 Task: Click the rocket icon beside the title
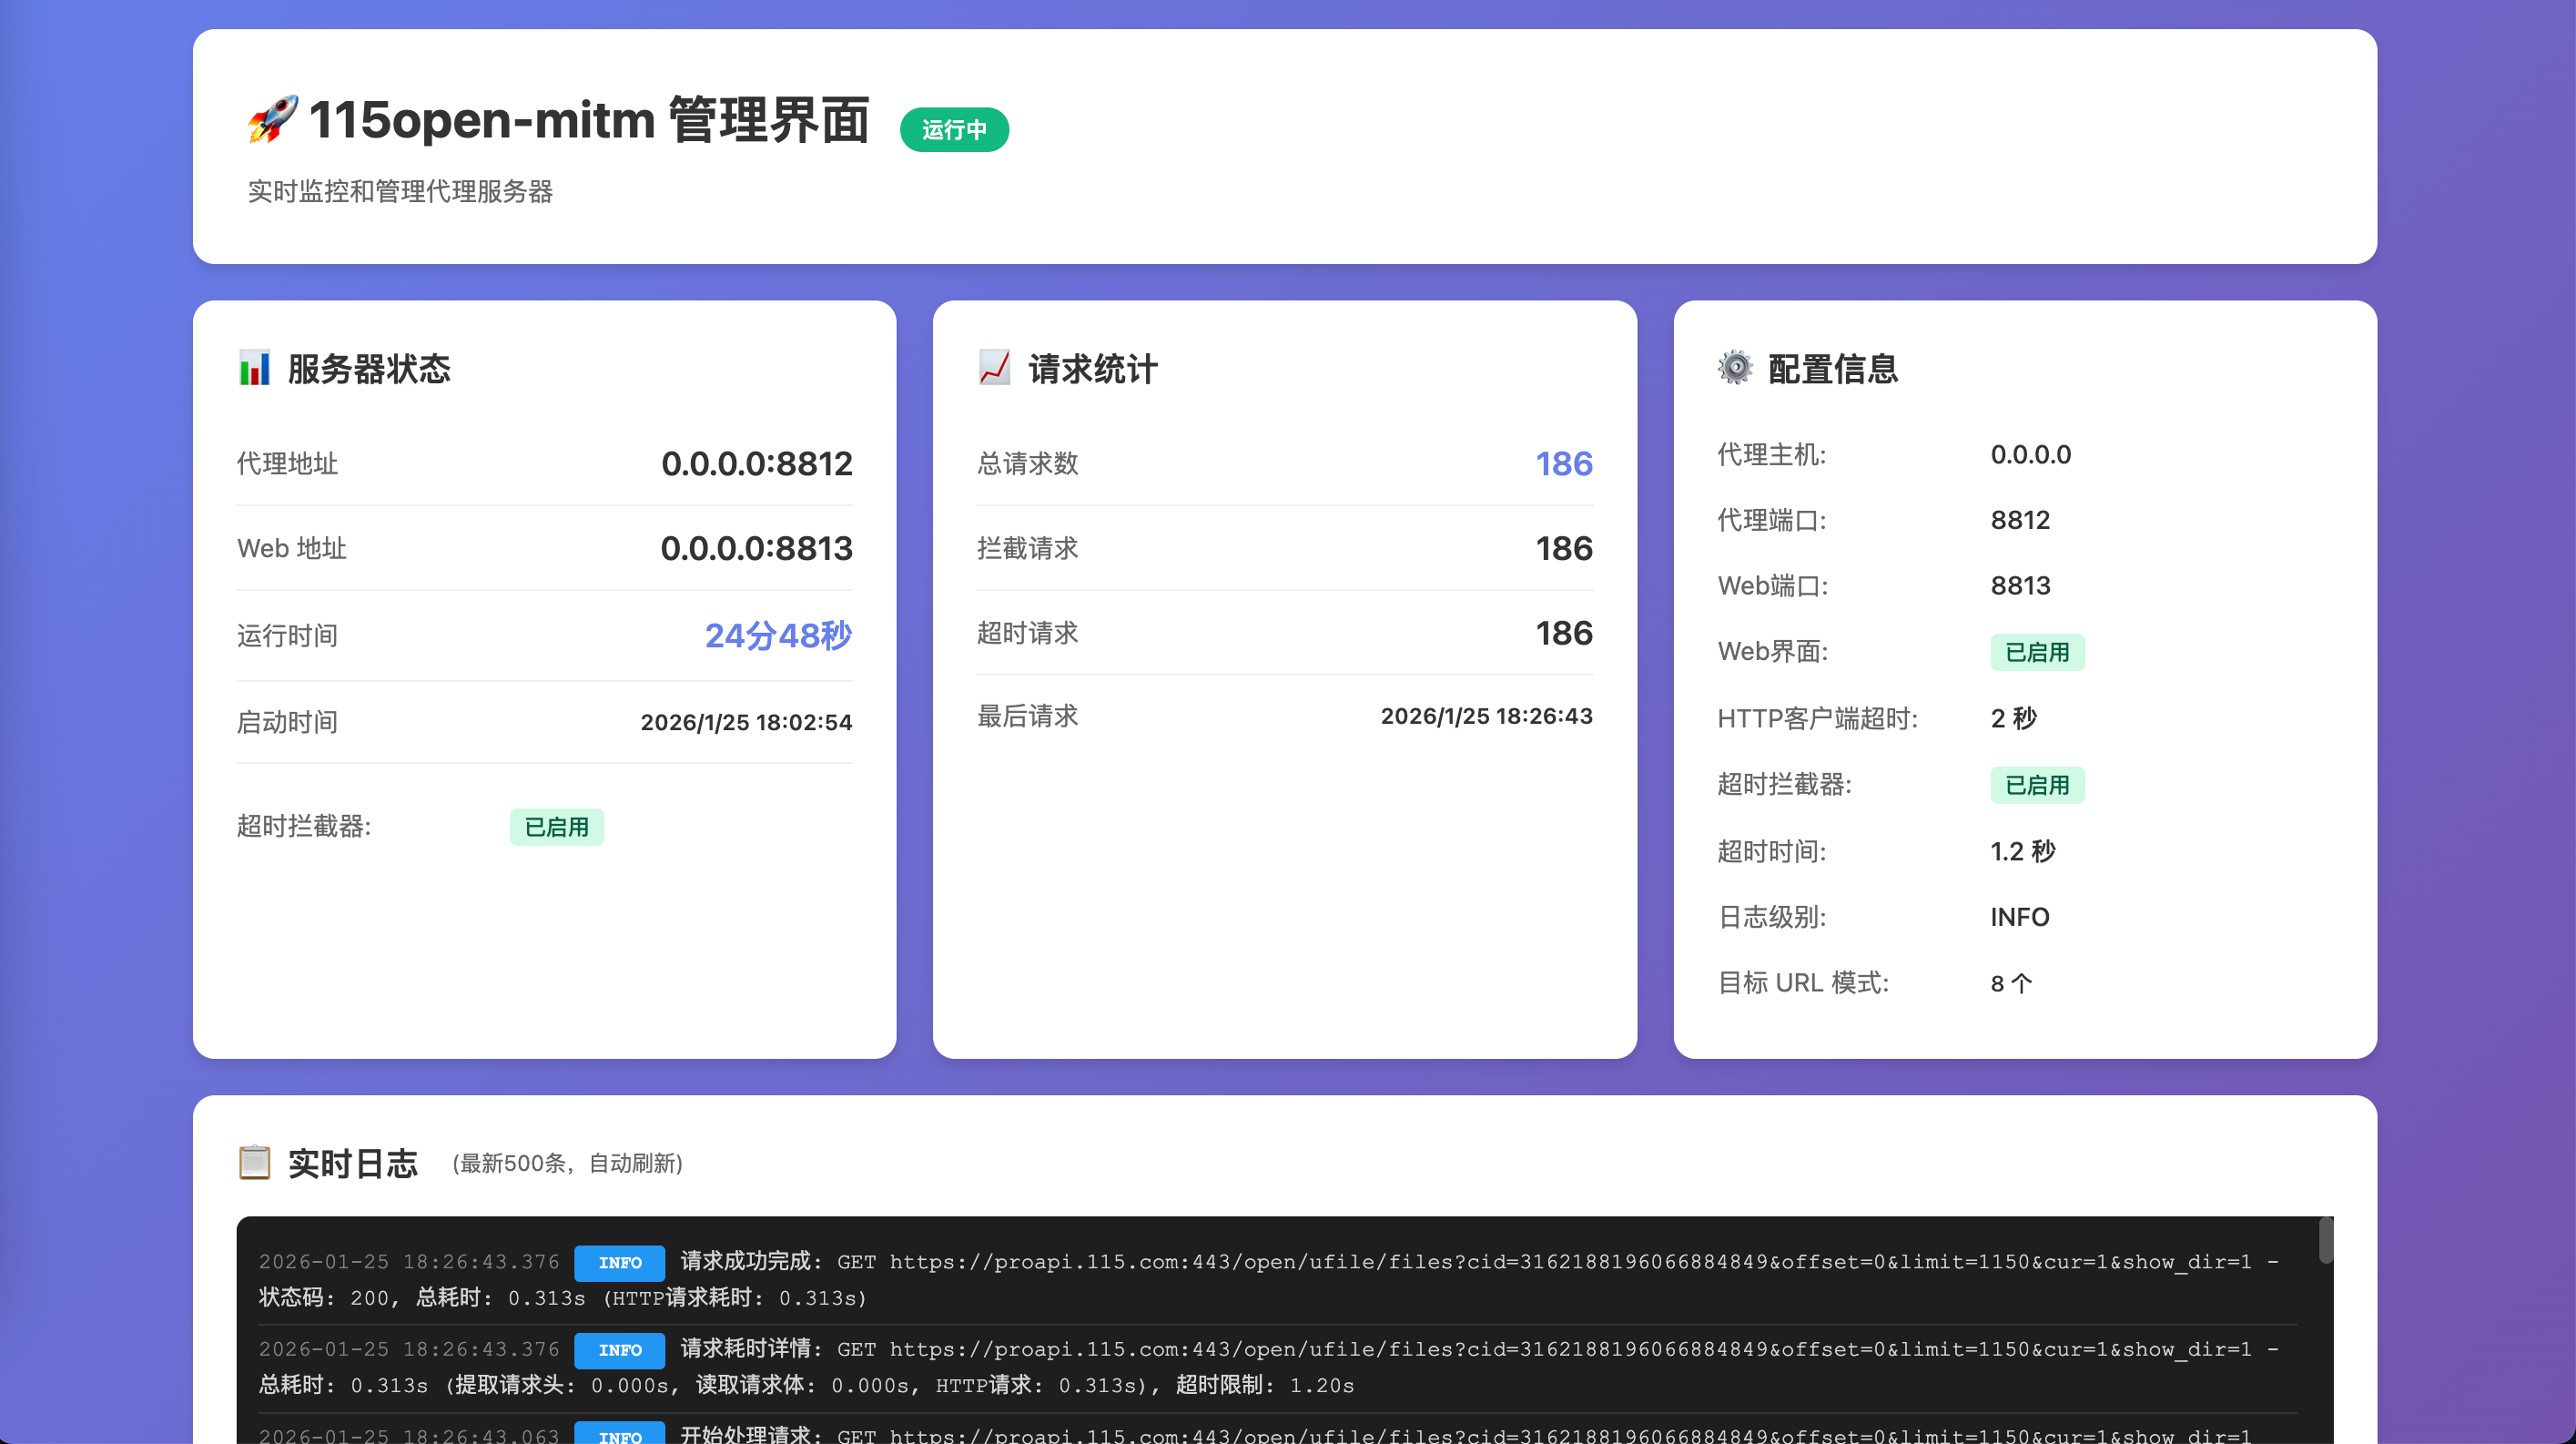pos(272,119)
